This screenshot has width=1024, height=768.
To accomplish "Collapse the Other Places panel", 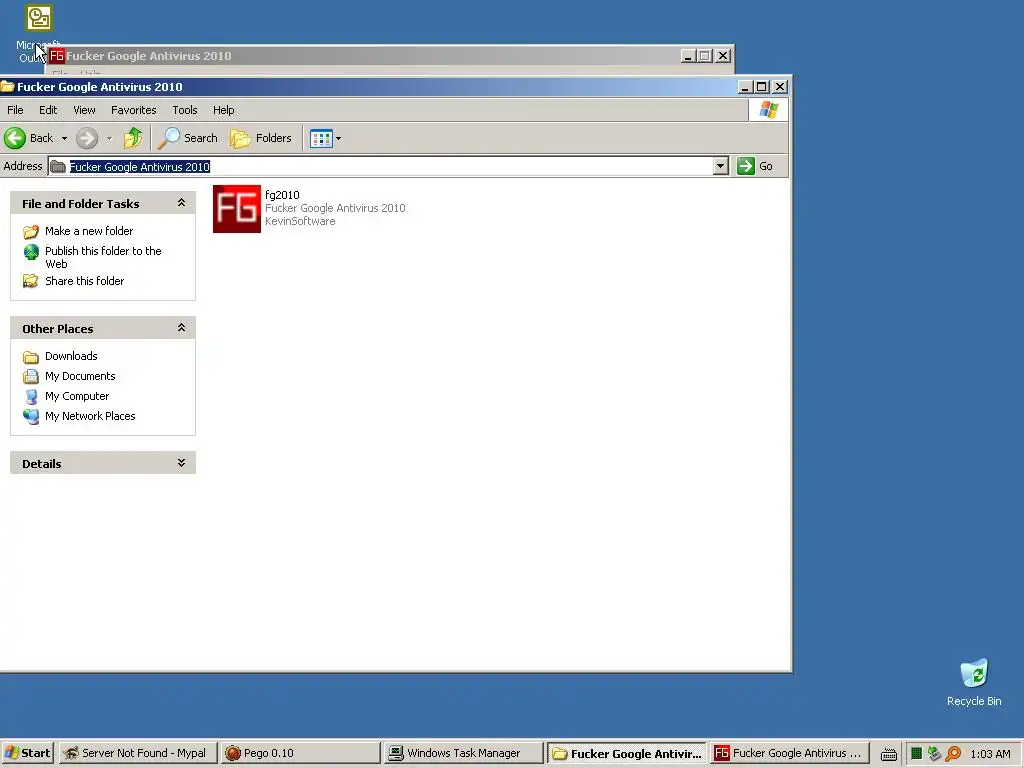I will point(182,328).
